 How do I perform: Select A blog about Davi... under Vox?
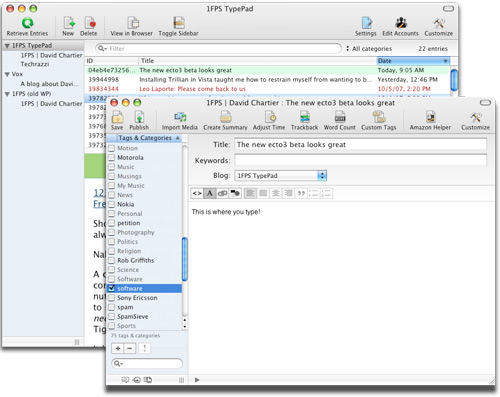[50, 84]
